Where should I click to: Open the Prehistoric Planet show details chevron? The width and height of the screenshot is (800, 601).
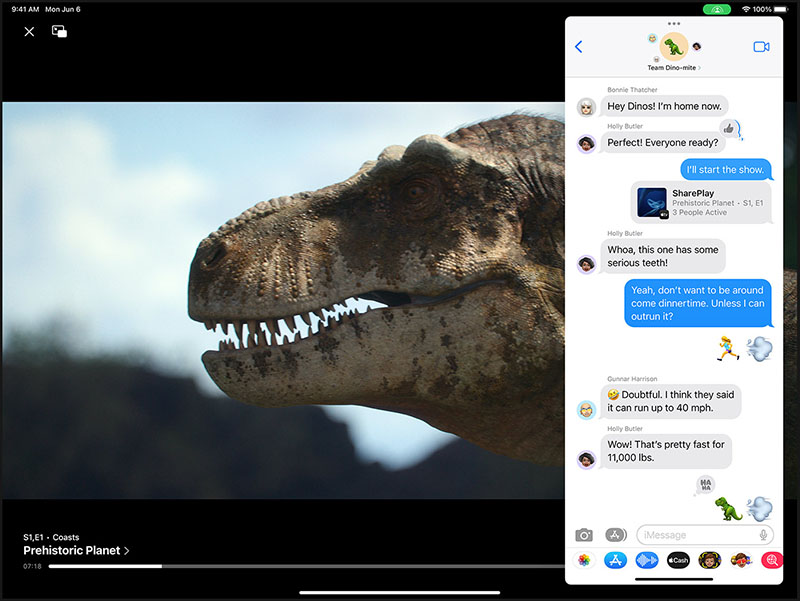point(127,550)
